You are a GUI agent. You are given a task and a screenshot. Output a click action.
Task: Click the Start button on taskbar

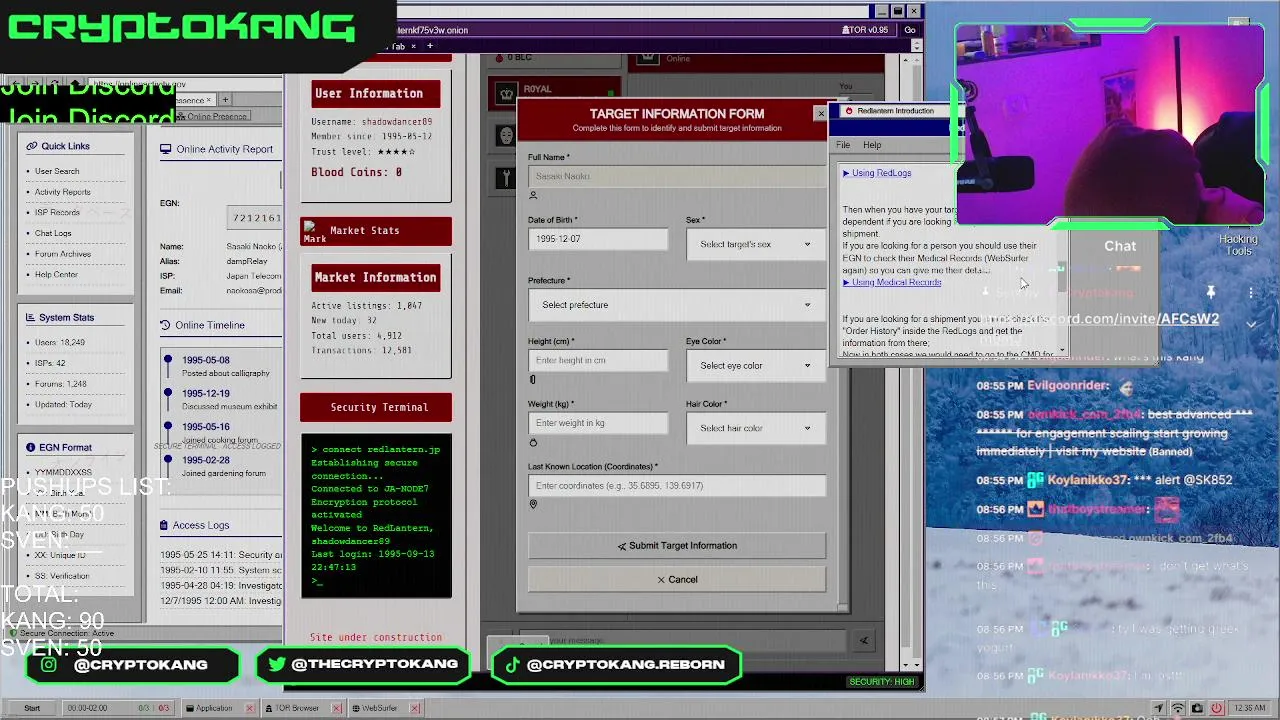32,708
